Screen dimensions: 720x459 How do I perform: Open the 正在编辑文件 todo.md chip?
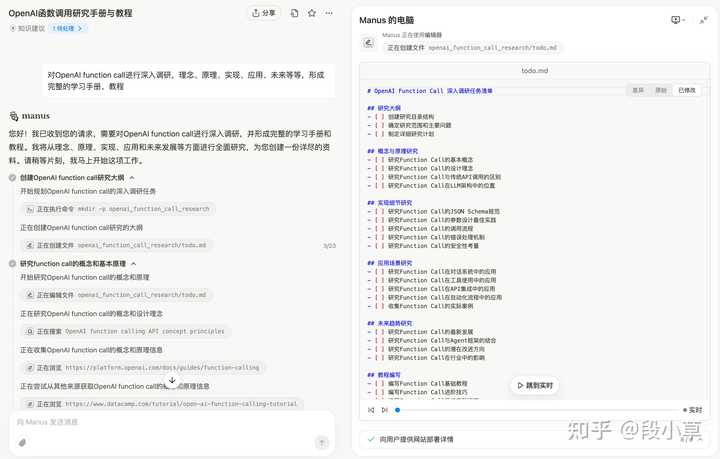tap(117, 295)
